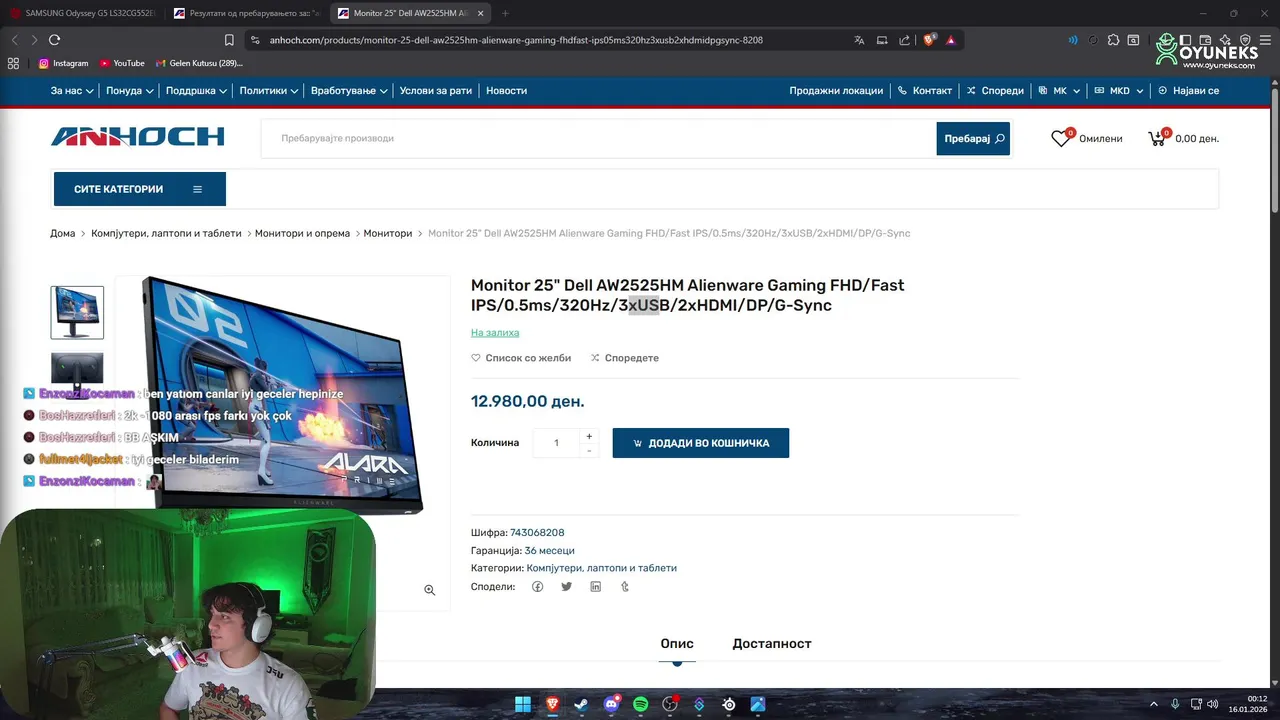Expand the Политики menu
The width and height of the screenshot is (1280, 720).
pyautogui.click(x=269, y=90)
